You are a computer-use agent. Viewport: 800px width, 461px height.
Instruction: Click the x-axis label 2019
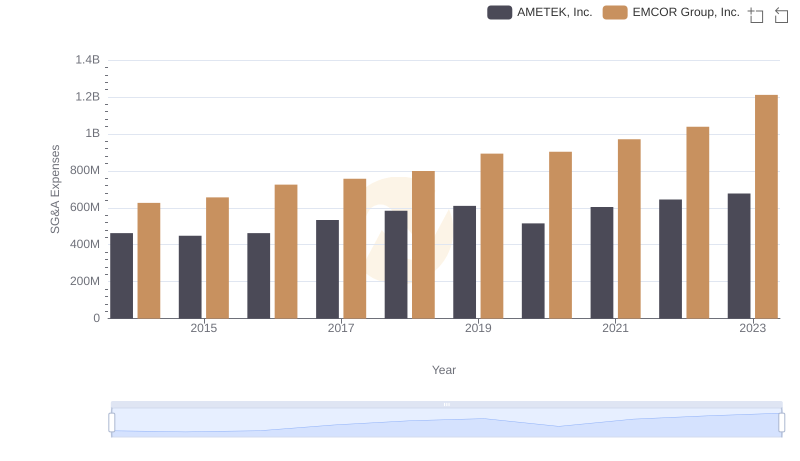point(478,328)
